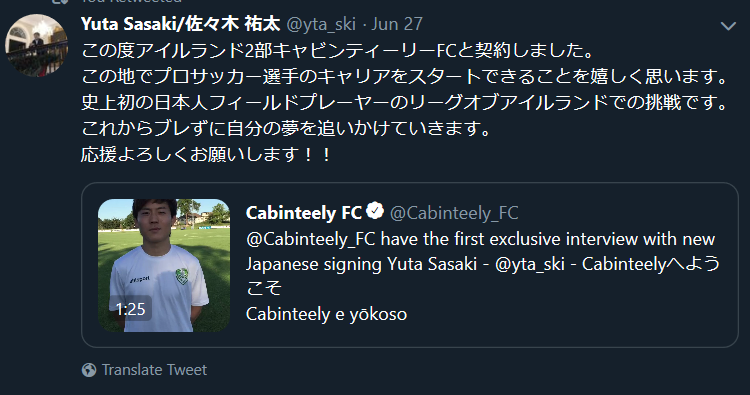The height and width of the screenshot is (395, 750).
Task: Click the @Cabinteely_FC handle in quoted header
Action: tap(454, 213)
